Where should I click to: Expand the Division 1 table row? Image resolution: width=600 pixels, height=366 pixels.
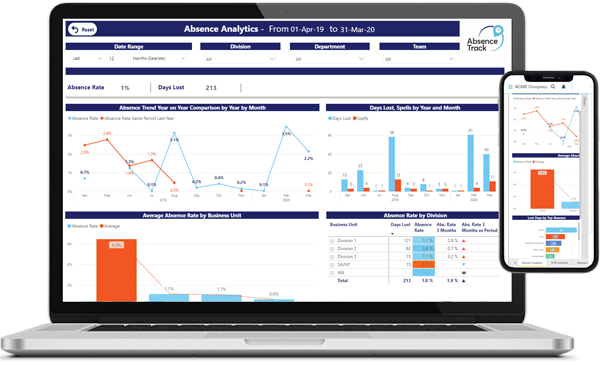pyautogui.click(x=332, y=241)
